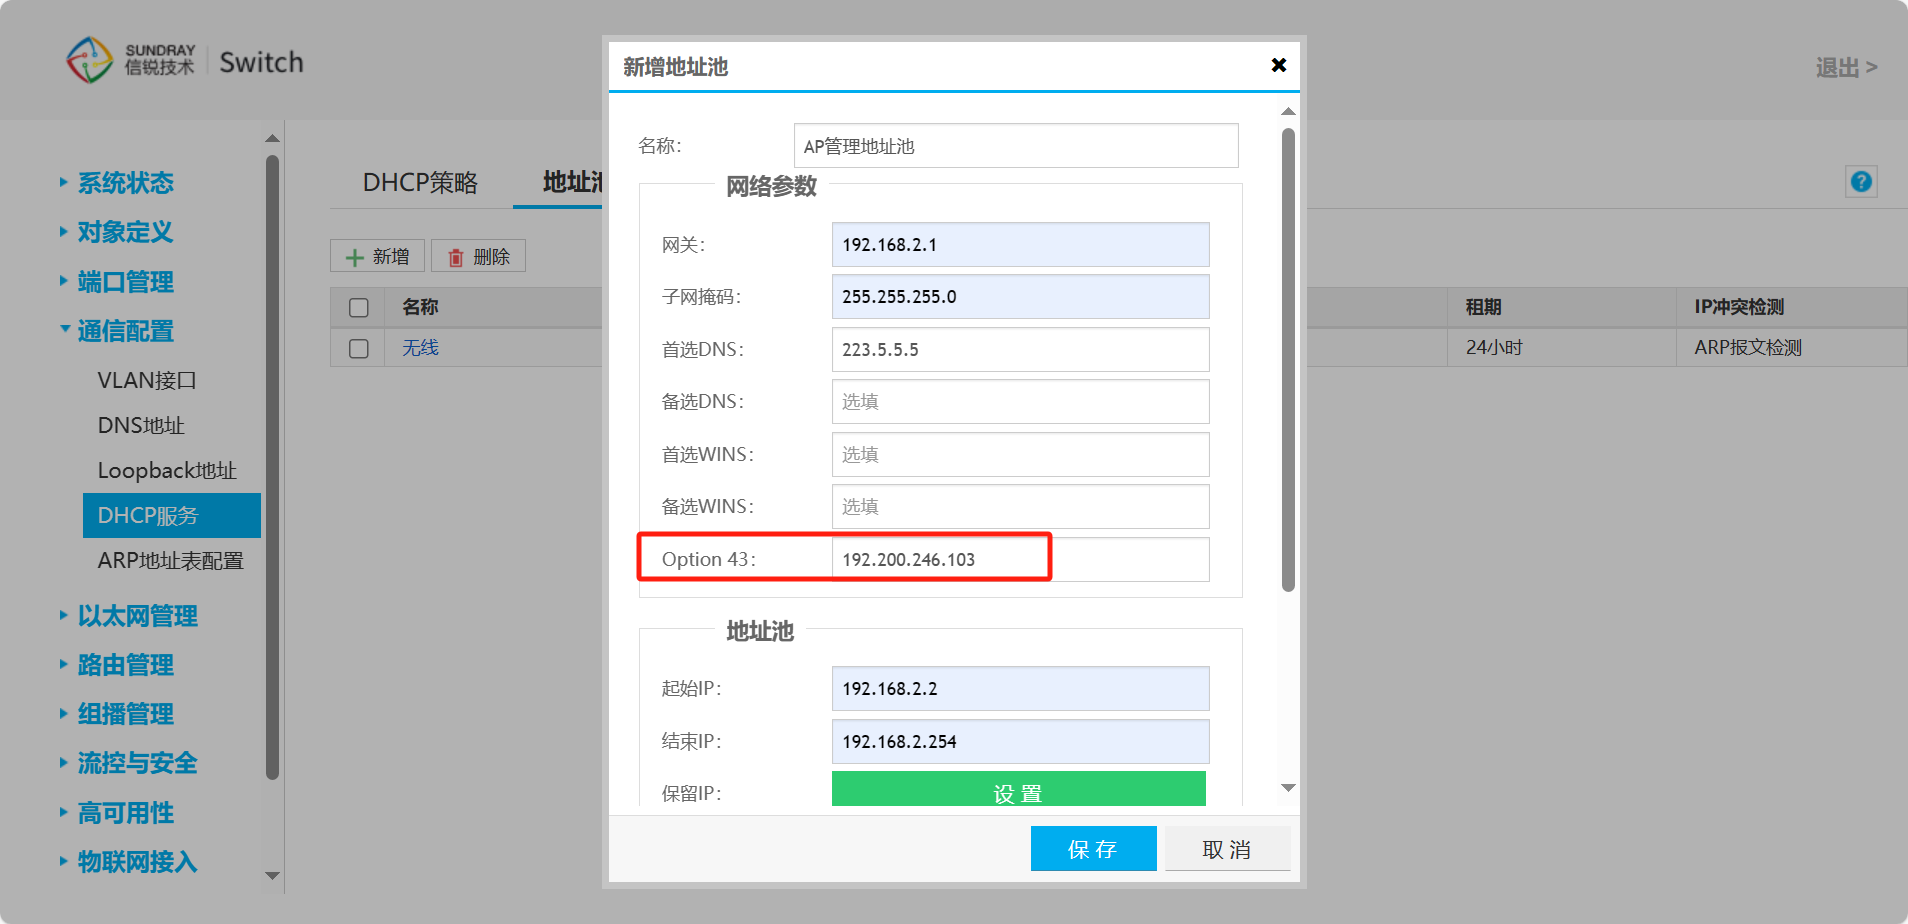Click the Switch product title text
The height and width of the screenshot is (924, 1908).
click(x=261, y=62)
